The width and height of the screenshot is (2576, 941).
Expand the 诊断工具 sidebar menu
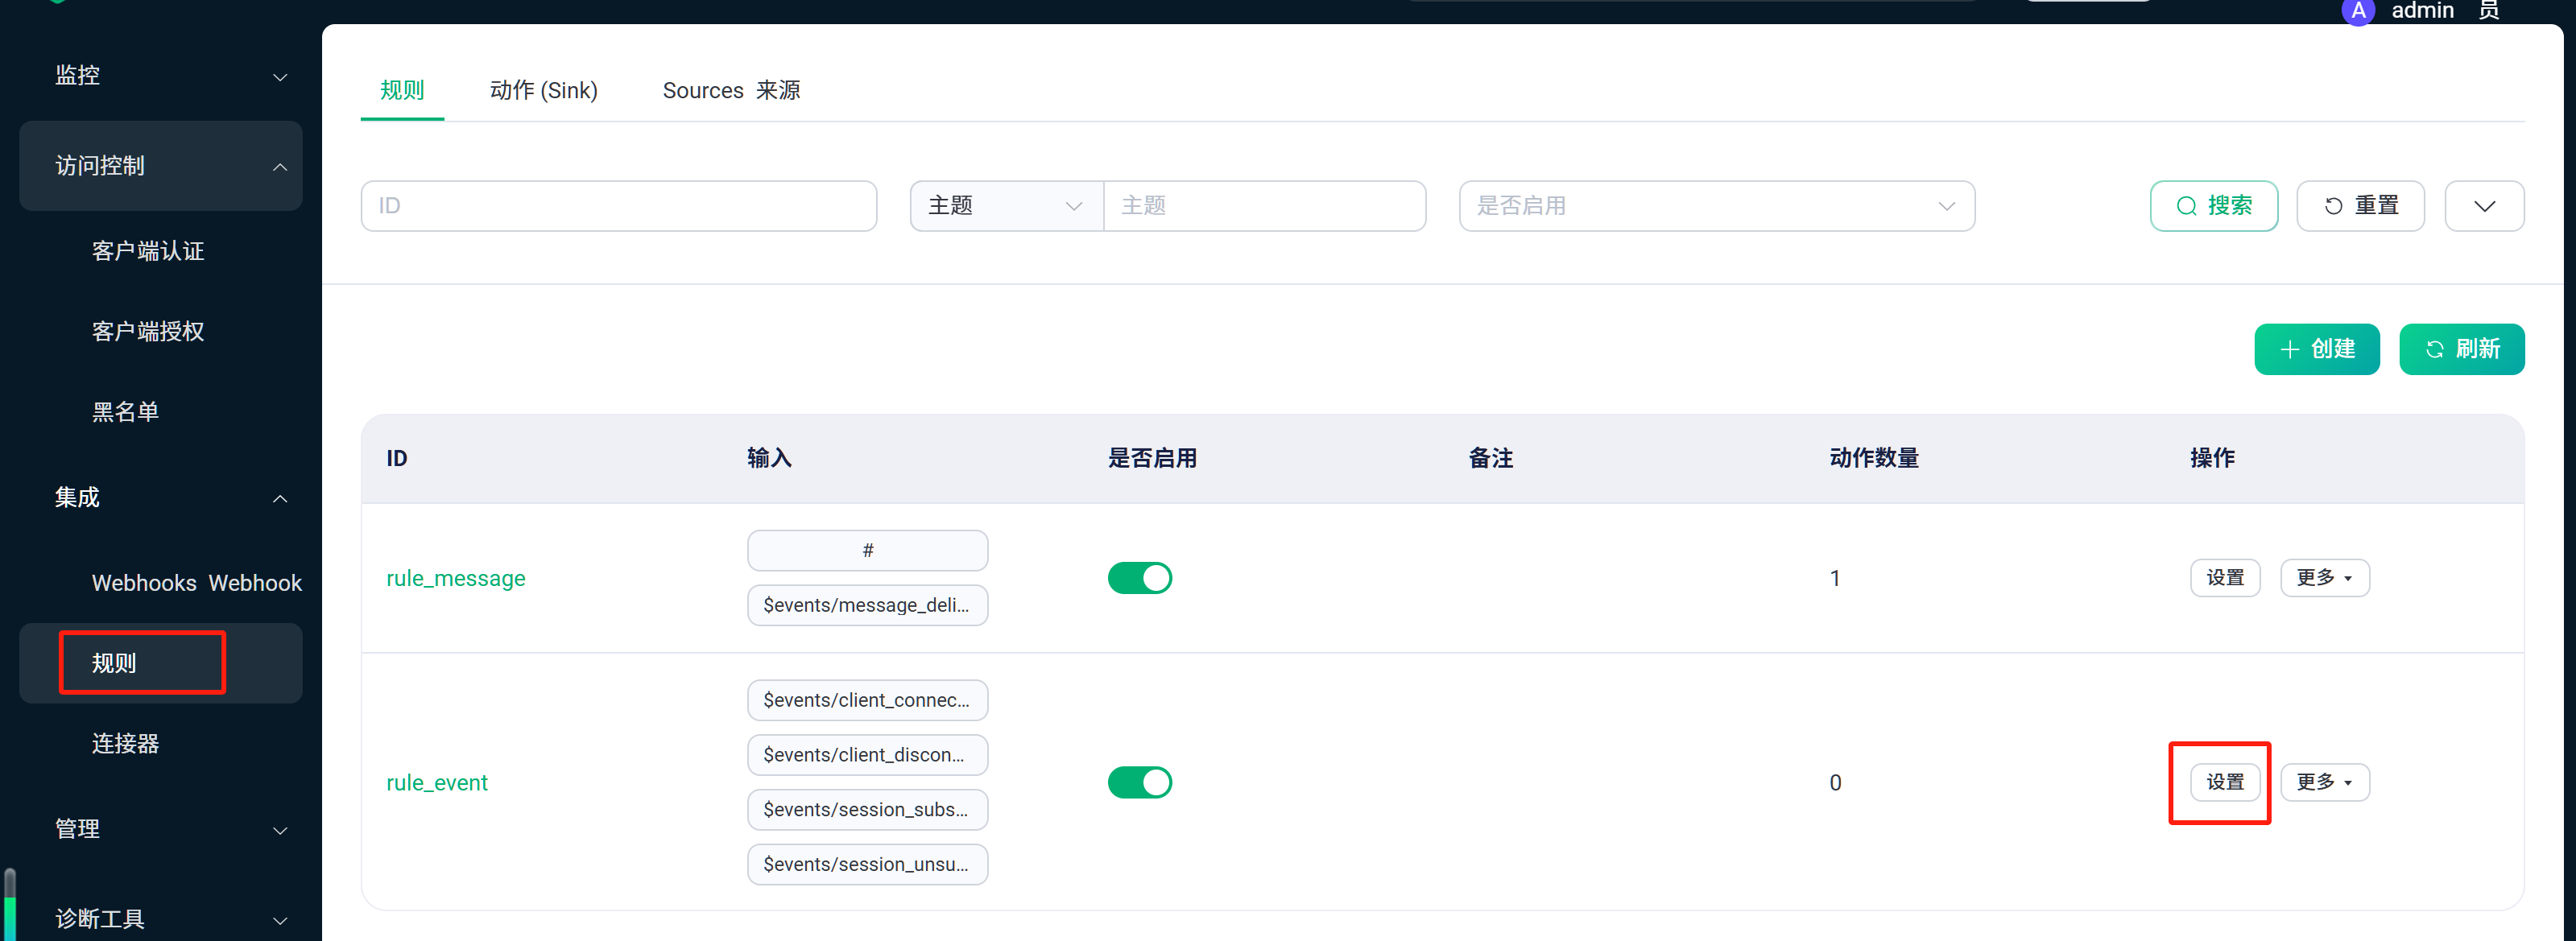point(161,919)
